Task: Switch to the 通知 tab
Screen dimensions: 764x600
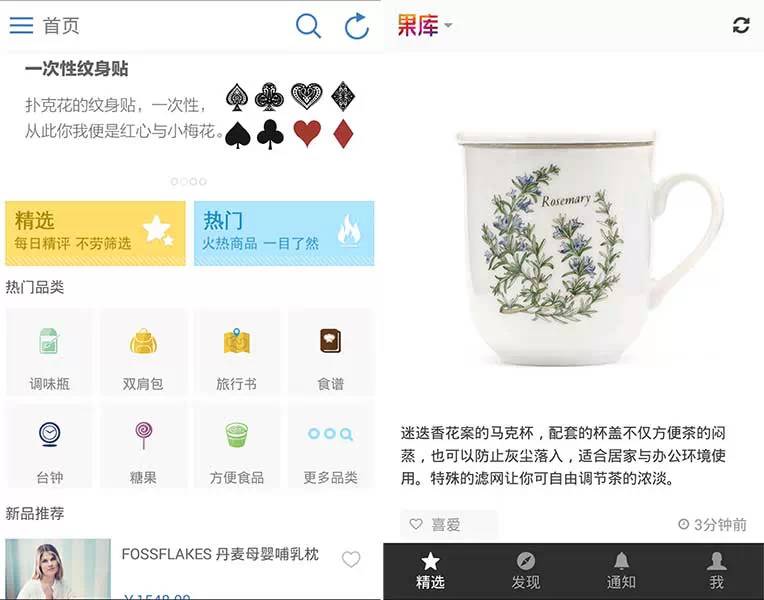Action: point(621,571)
